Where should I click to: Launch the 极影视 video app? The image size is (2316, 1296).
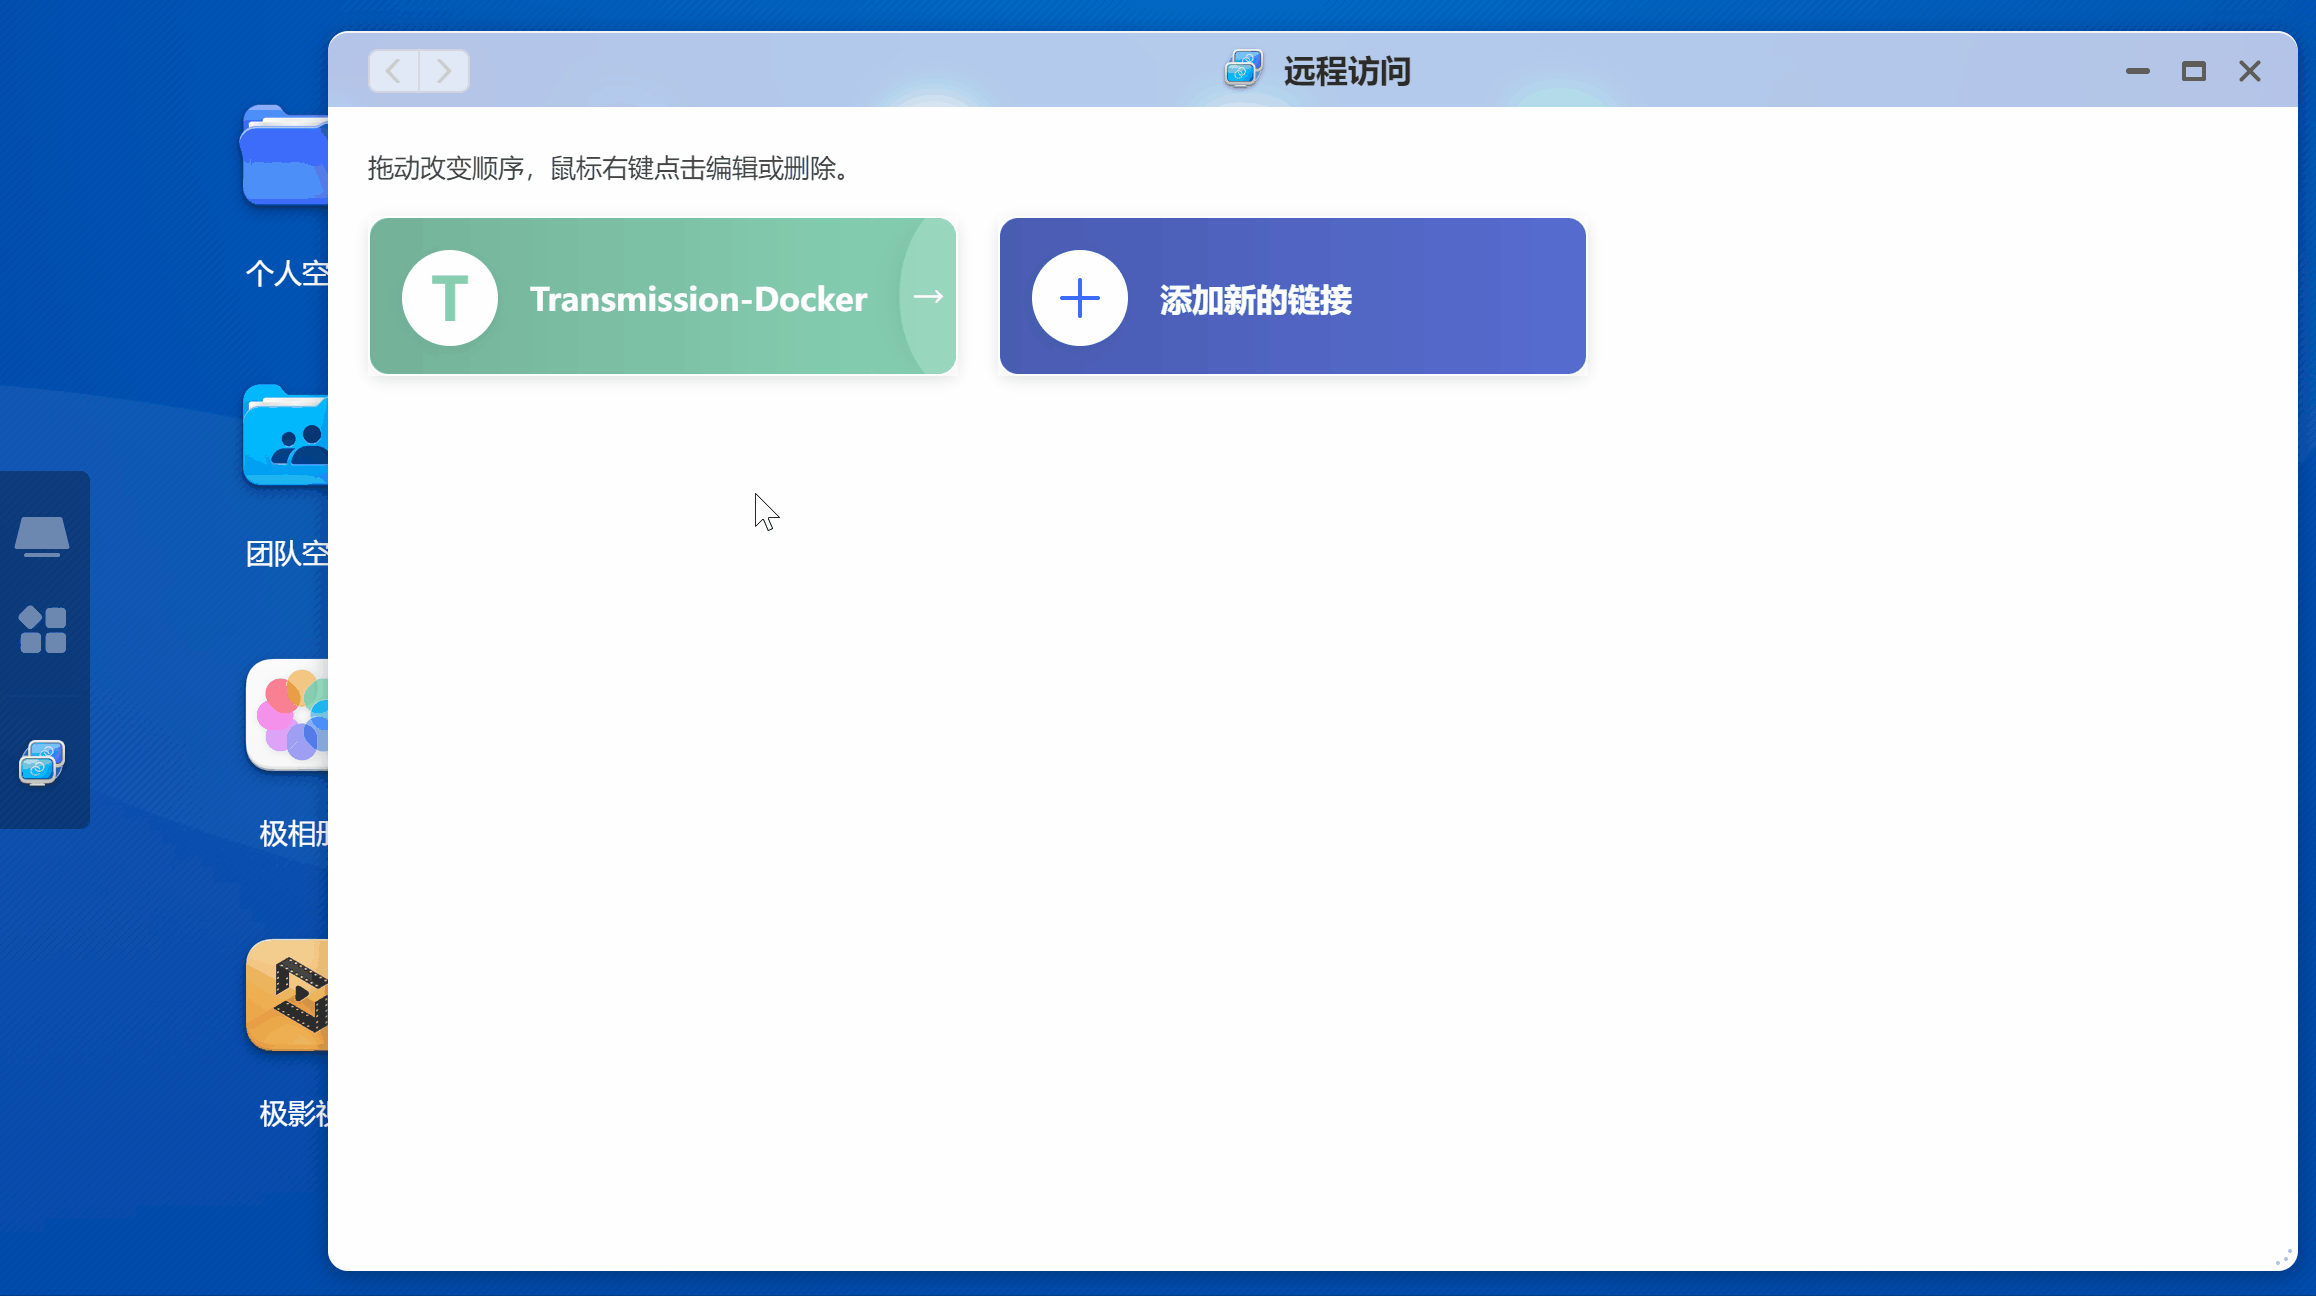click(289, 995)
